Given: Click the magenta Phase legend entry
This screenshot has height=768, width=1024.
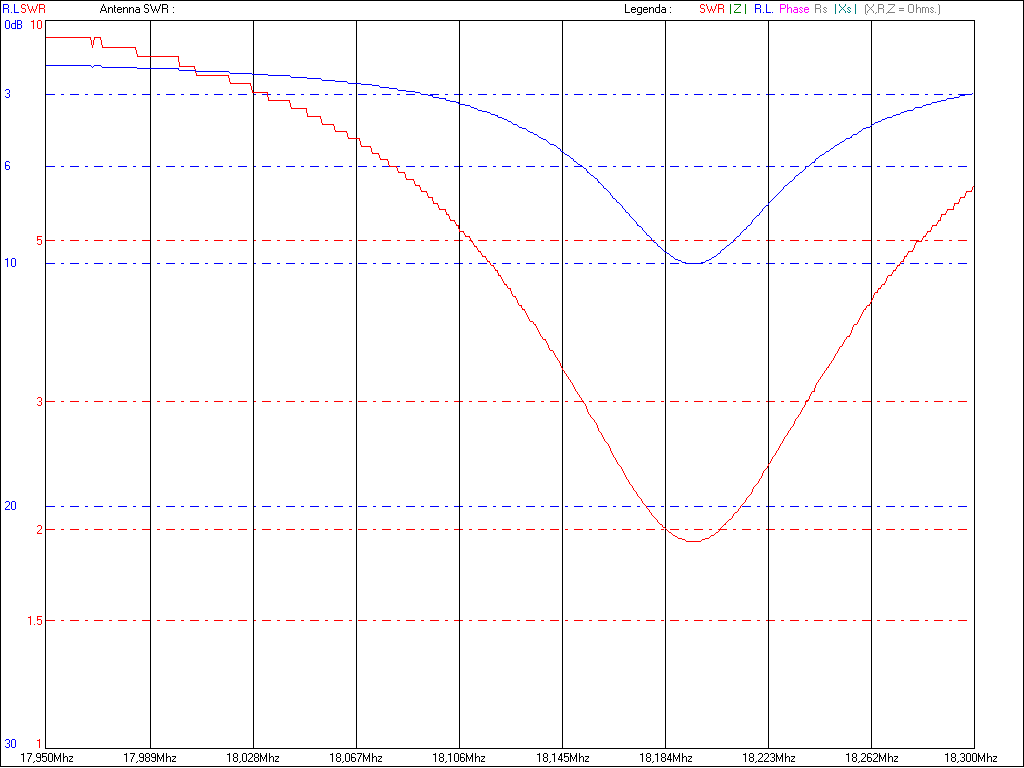Looking at the screenshot, I should pos(794,9).
